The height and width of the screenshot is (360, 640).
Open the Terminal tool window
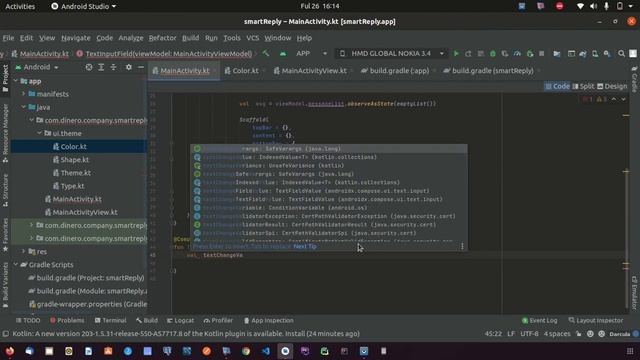110,320
